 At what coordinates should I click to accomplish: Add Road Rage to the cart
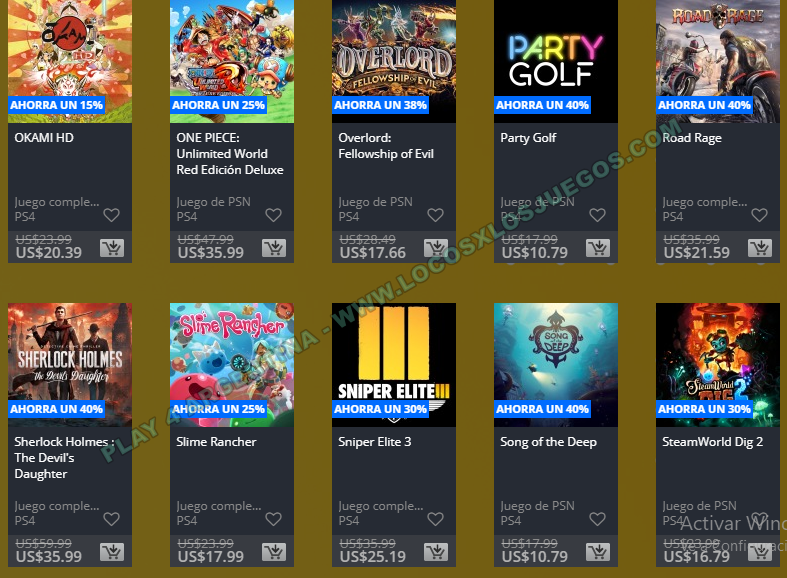click(x=760, y=248)
